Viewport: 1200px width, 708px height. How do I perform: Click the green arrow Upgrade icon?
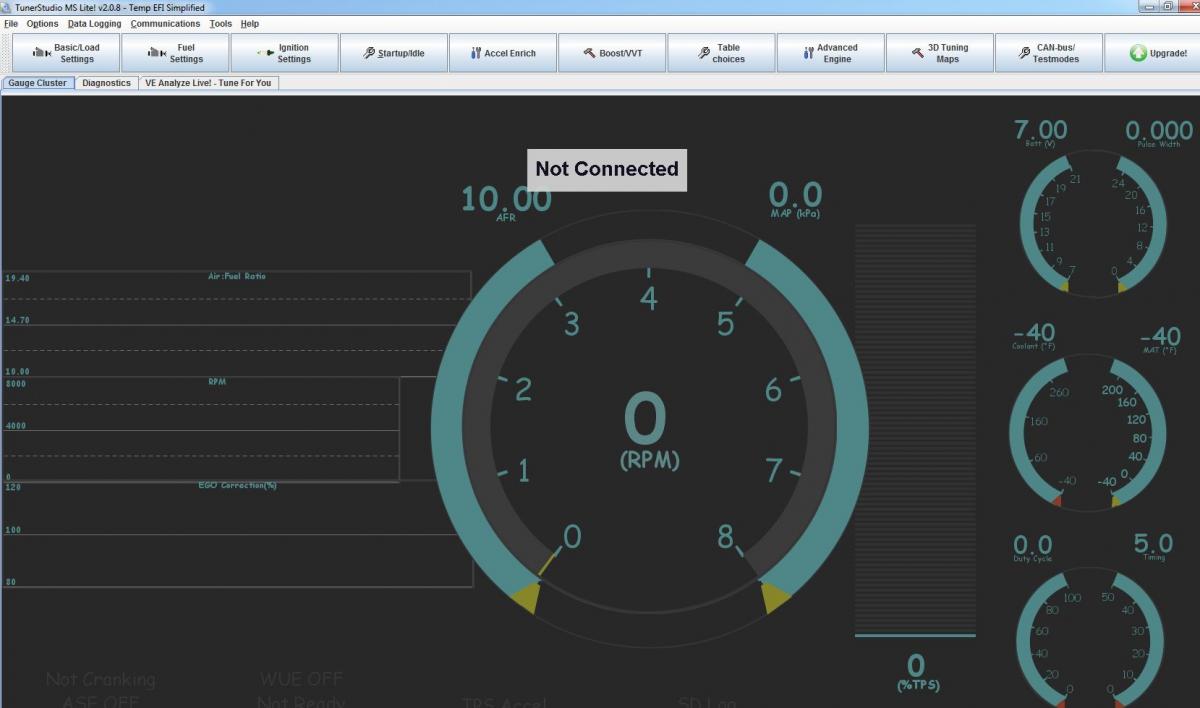[1138, 53]
